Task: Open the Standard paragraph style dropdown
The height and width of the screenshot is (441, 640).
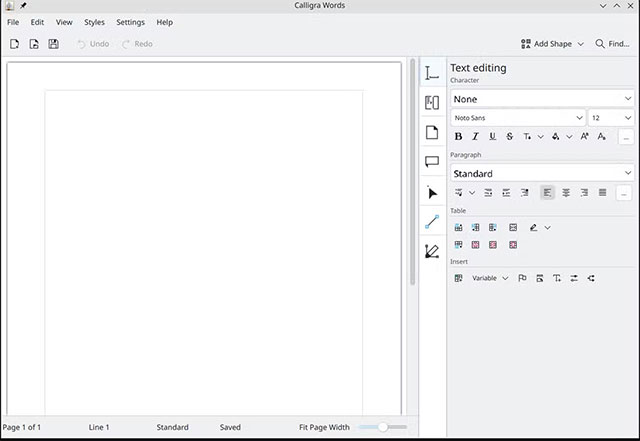Action: point(542,173)
